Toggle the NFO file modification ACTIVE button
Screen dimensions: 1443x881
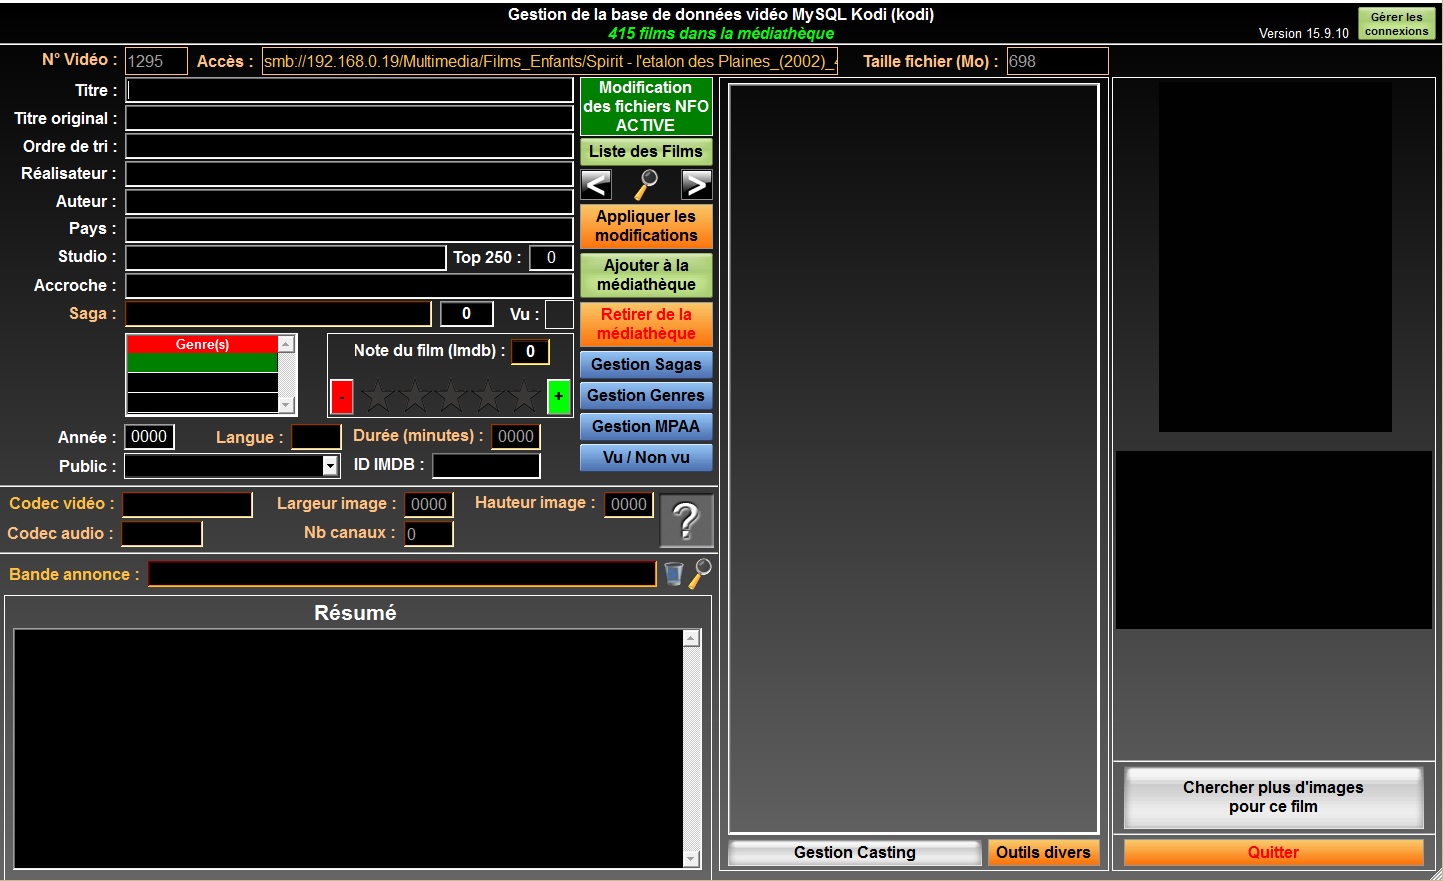(x=646, y=107)
